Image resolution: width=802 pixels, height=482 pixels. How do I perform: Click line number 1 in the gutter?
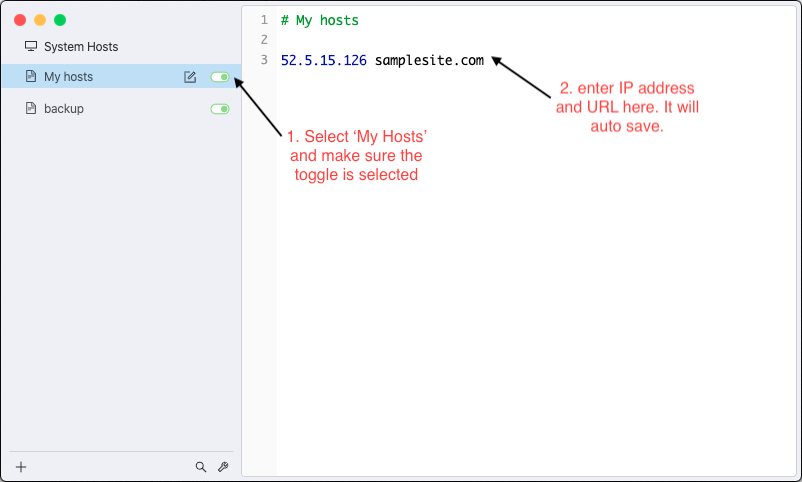coord(263,20)
